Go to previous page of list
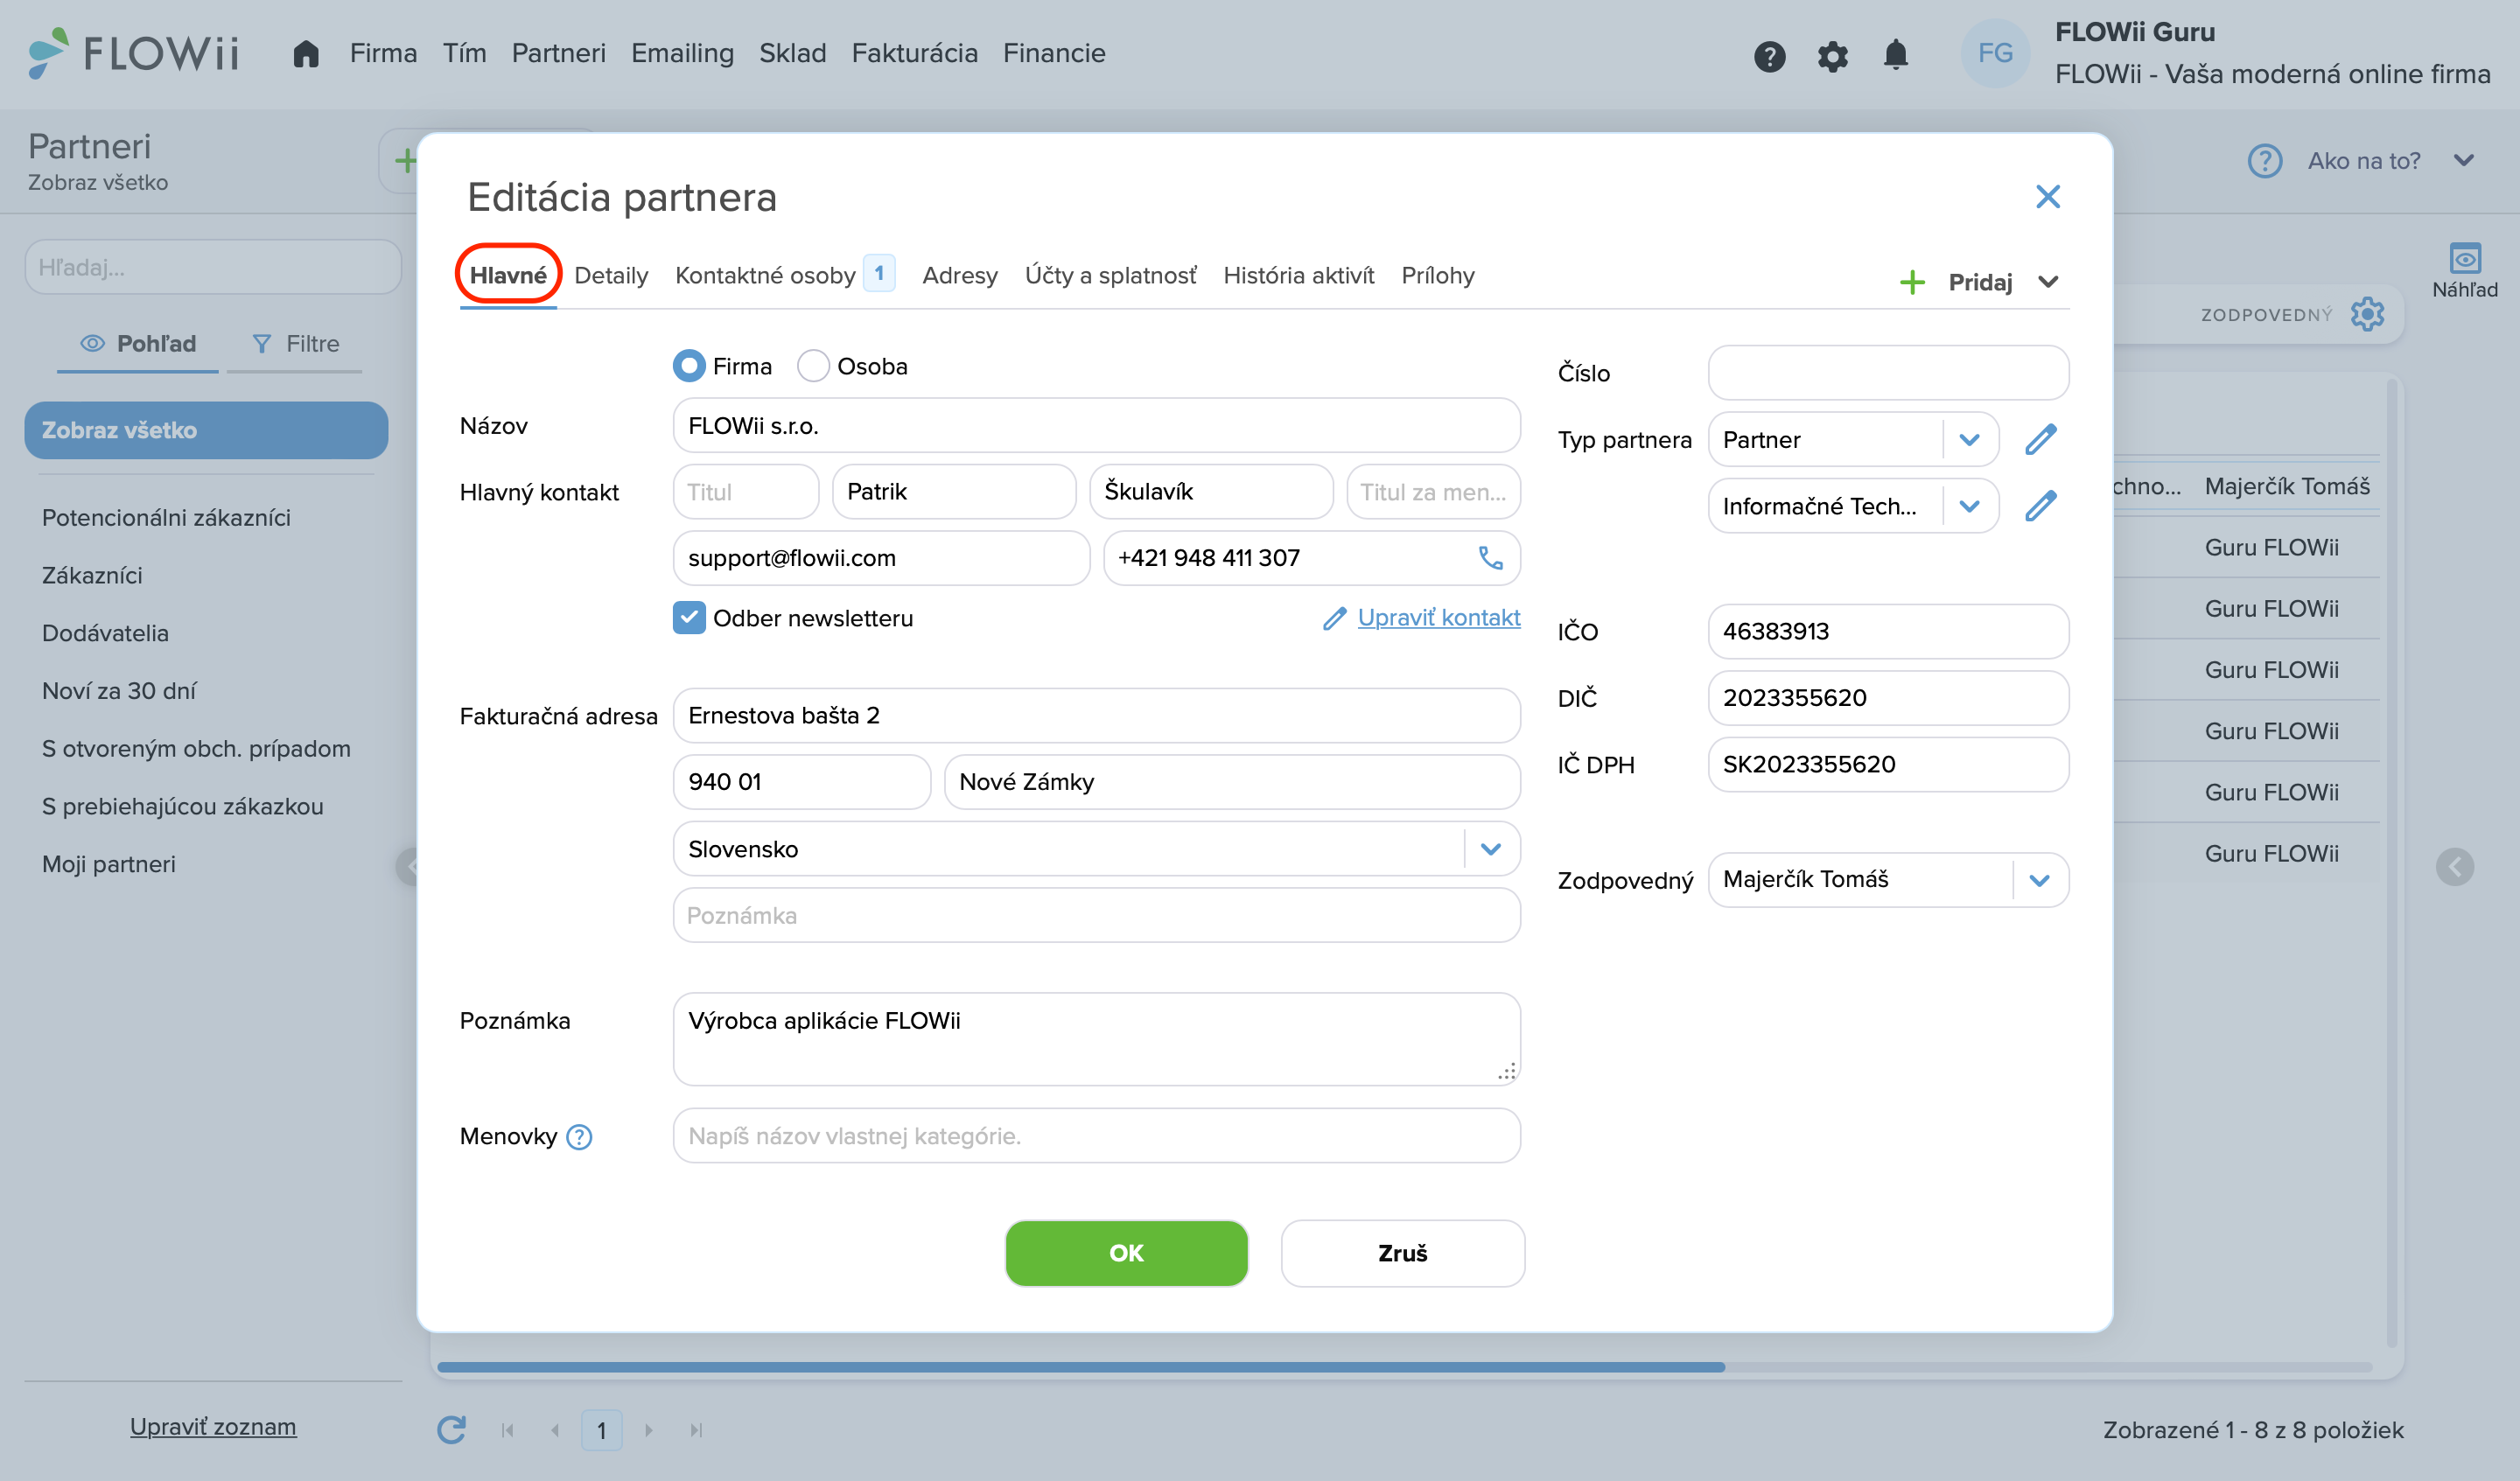The width and height of the screenshot is (2520, 1481). (x=555, y=1430)
